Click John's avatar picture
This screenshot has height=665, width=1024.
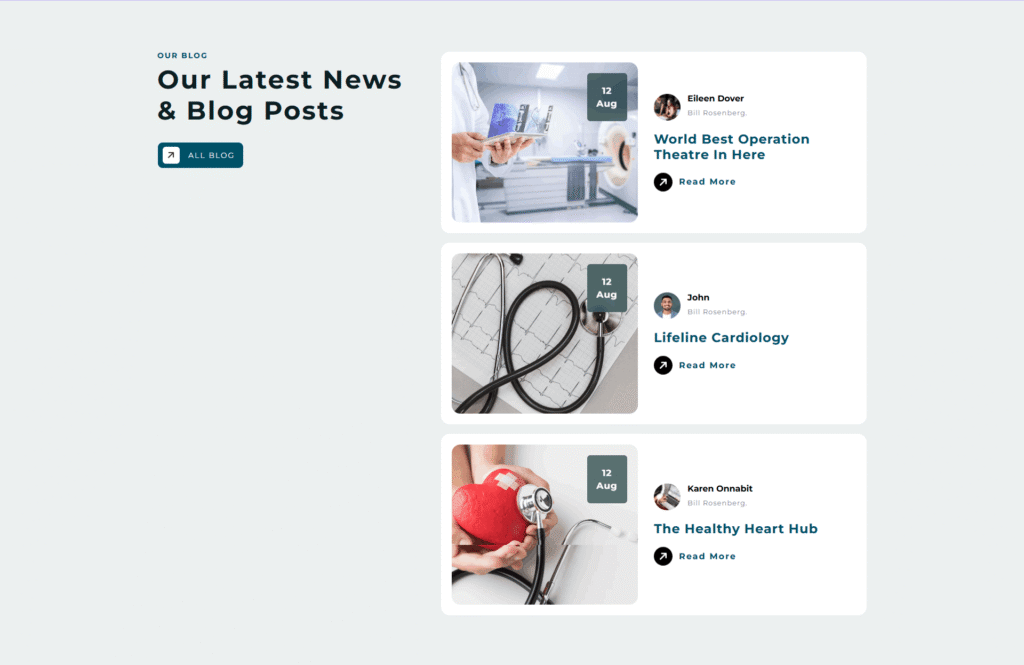(667, 306)
